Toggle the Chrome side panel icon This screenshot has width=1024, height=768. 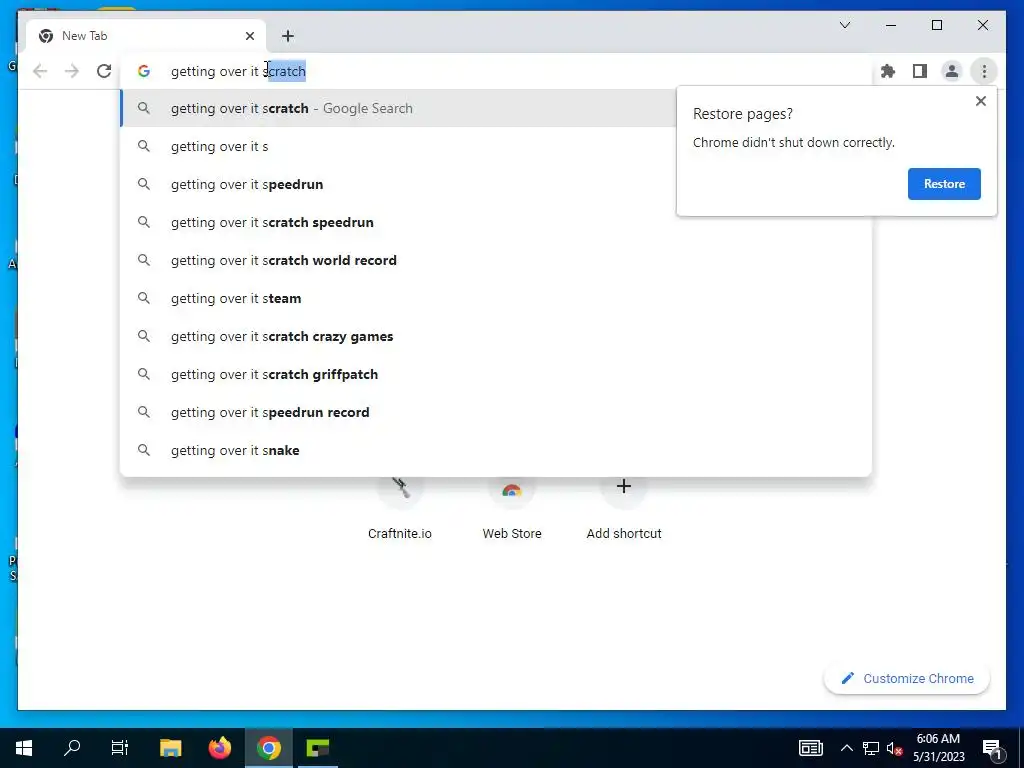[x=920, y=71]
